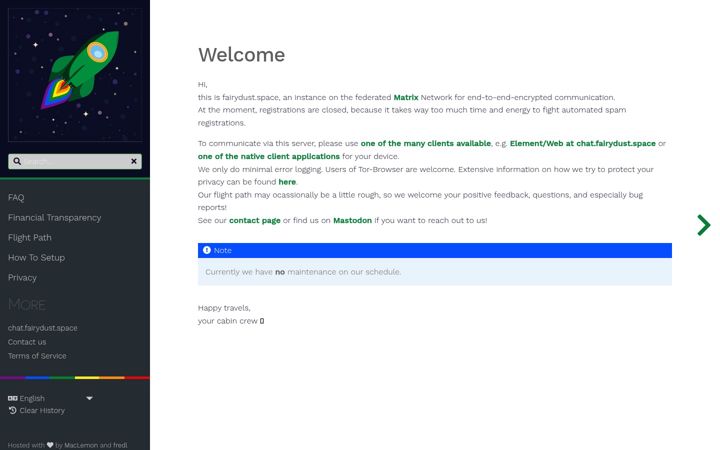This screenshot has width=720, height=450.
Task: Visit the chat.fairydust.space sidebar shortcut
Action: 42,328
